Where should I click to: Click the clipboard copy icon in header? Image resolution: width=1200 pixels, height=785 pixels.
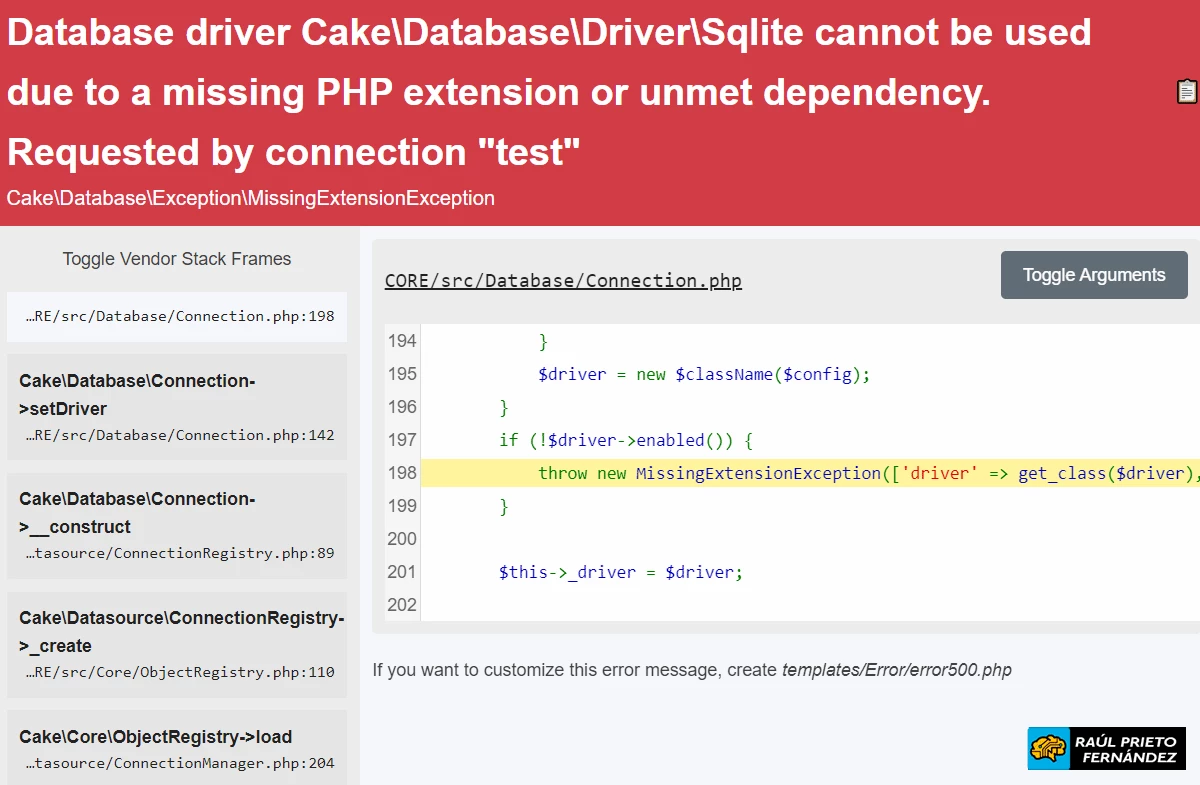pyautogui.click(x=1186, y=92)
